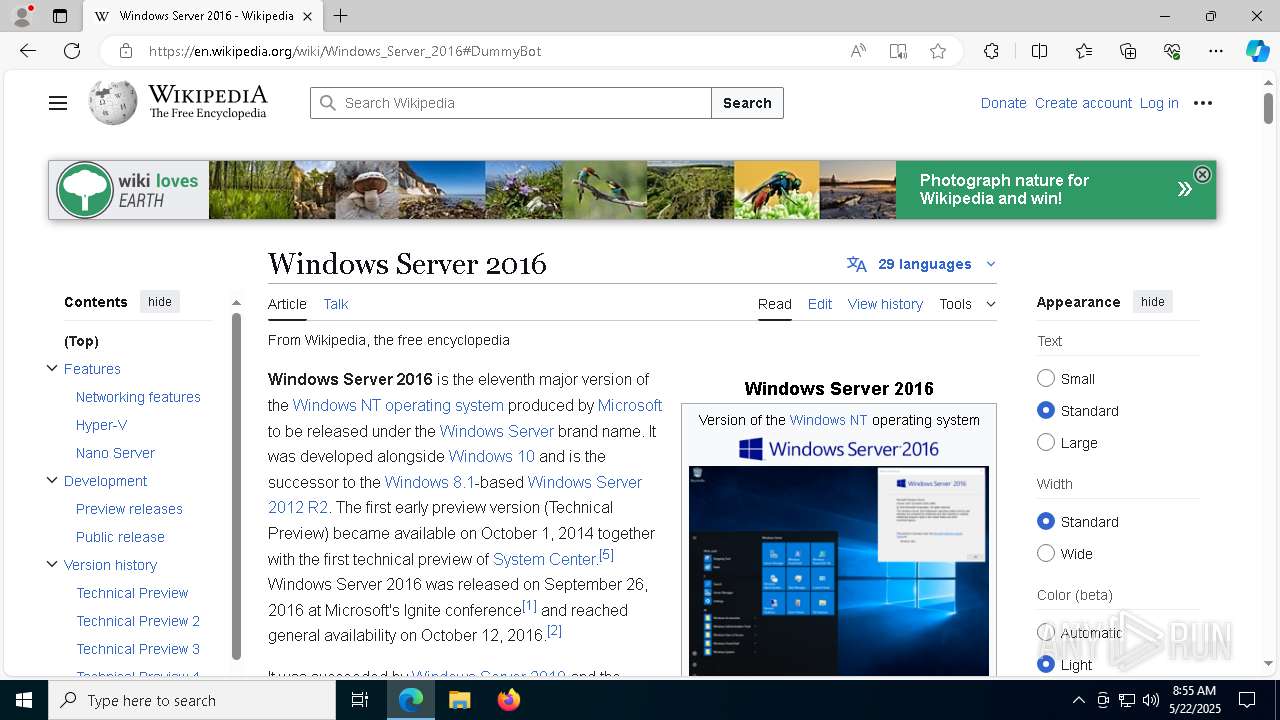This screenshot has height=720, width=1280.
Task: Select Large text size
Action: coord(1046,442)
